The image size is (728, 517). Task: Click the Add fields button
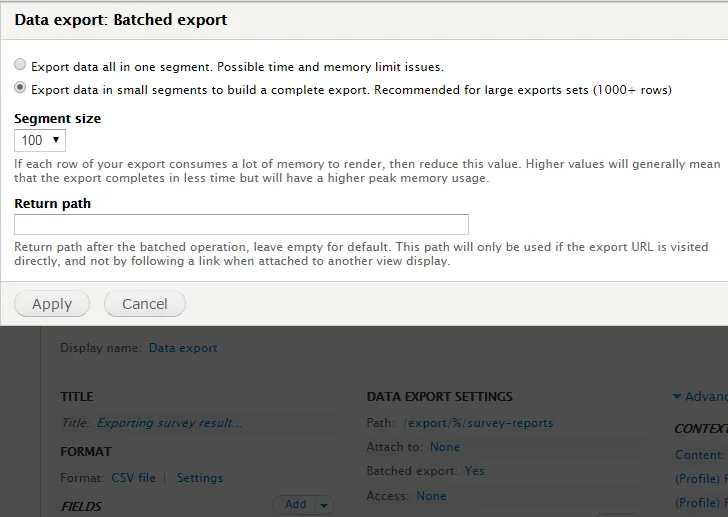[295, 504]
